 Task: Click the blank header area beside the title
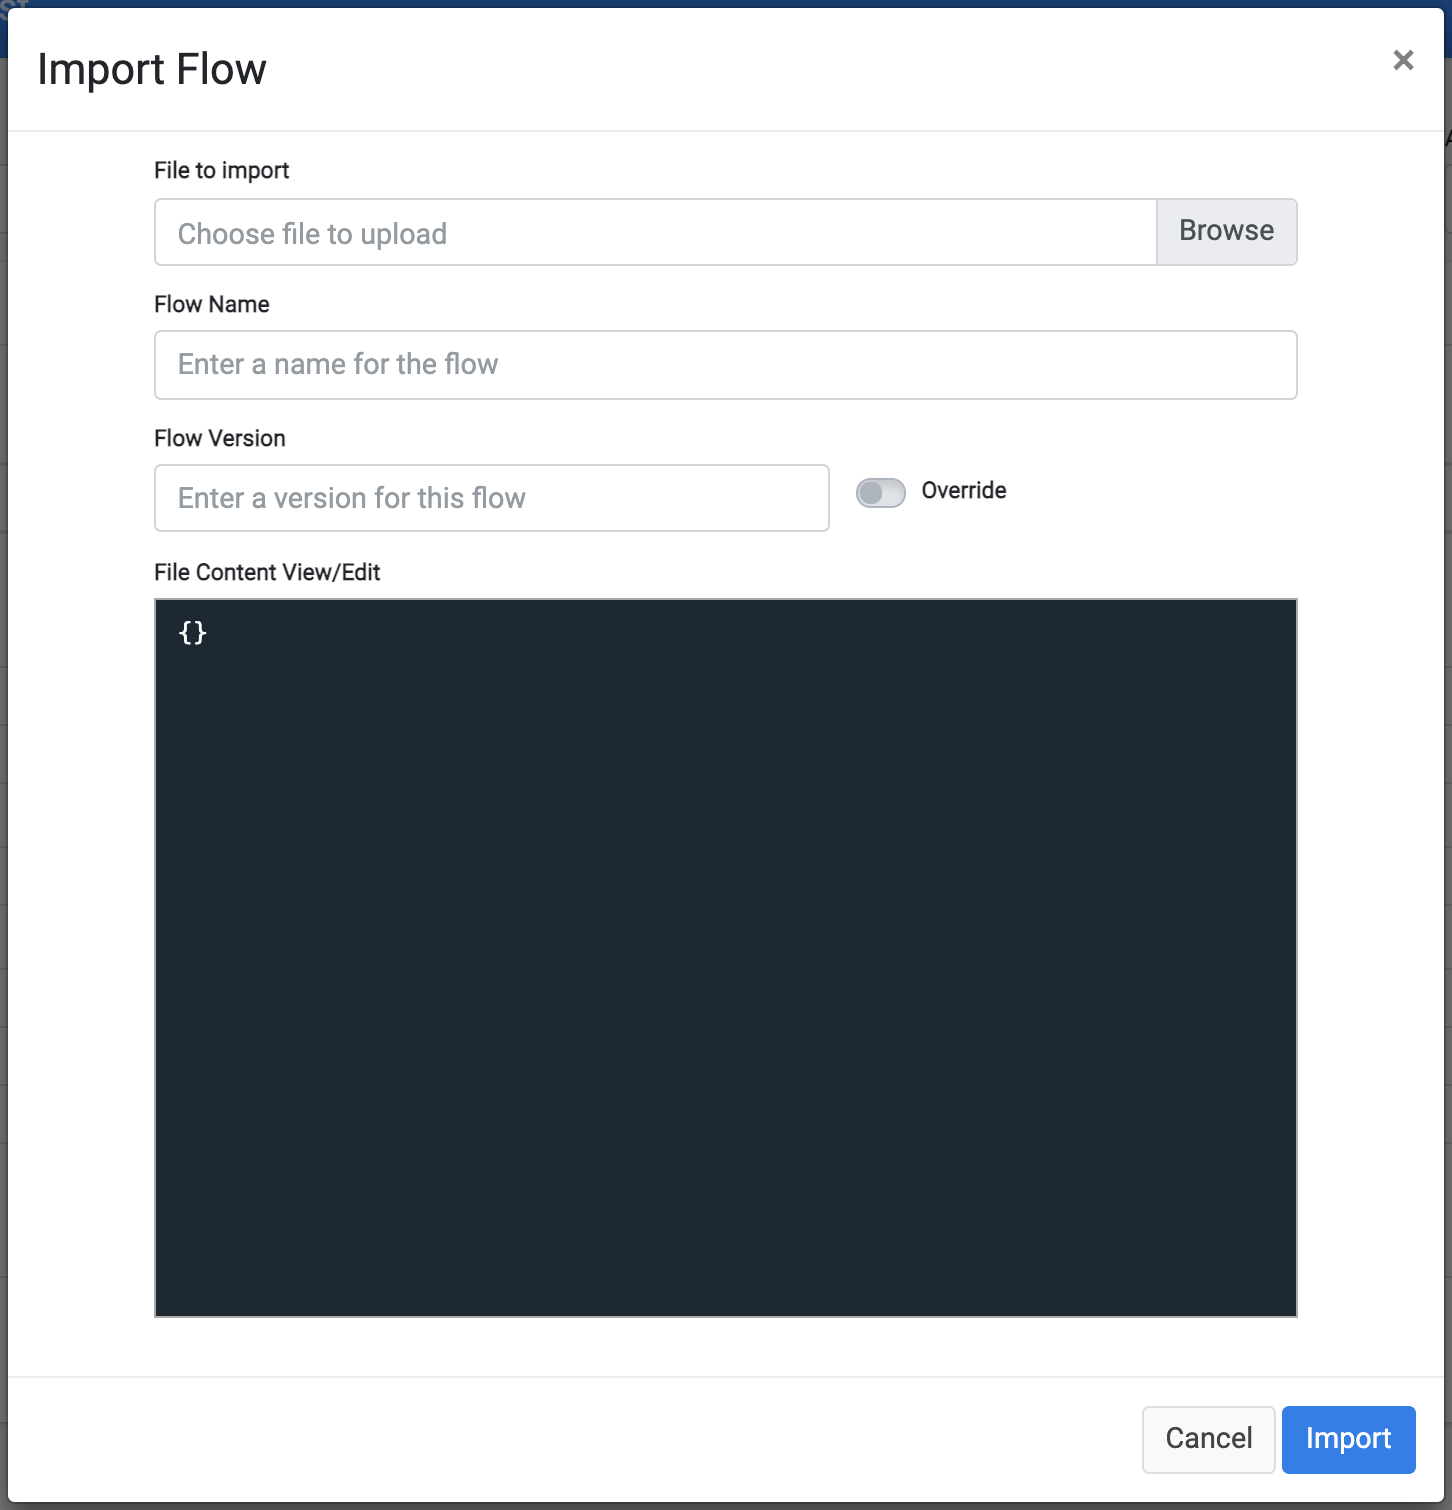[x=820, y=70]
